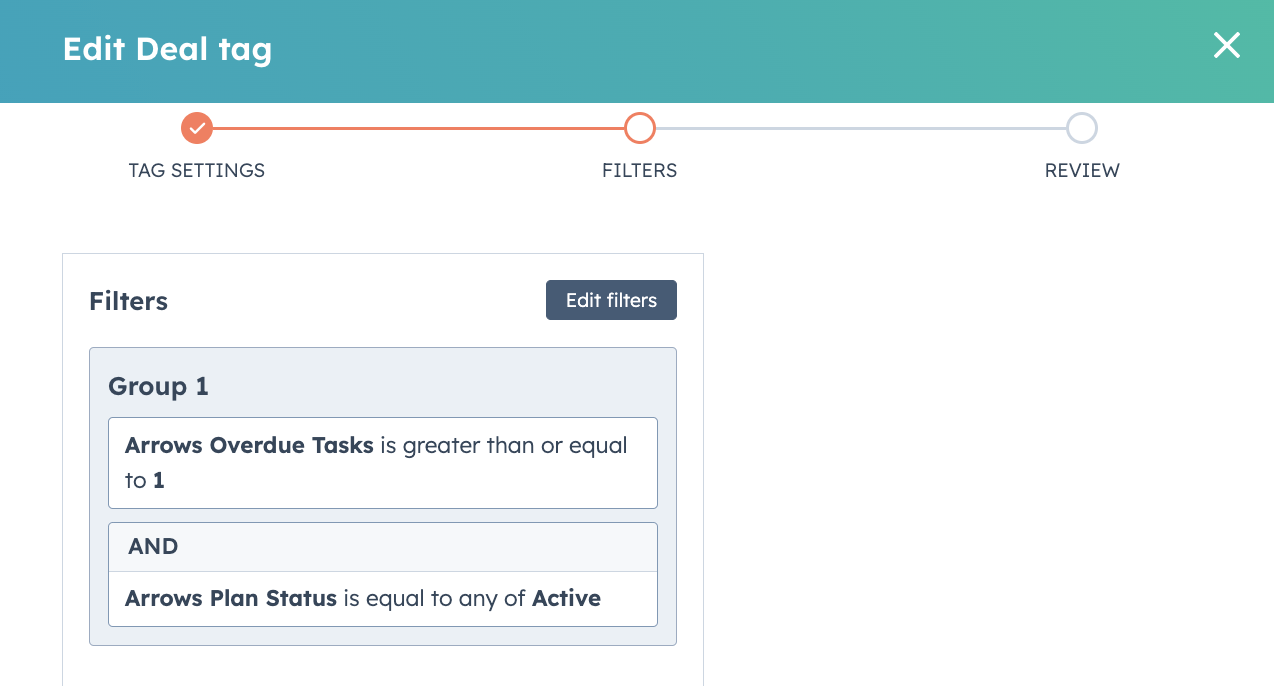Click the Edit Deal tag title
Viewport: 1274px width, 686px height.
[167, 49]
